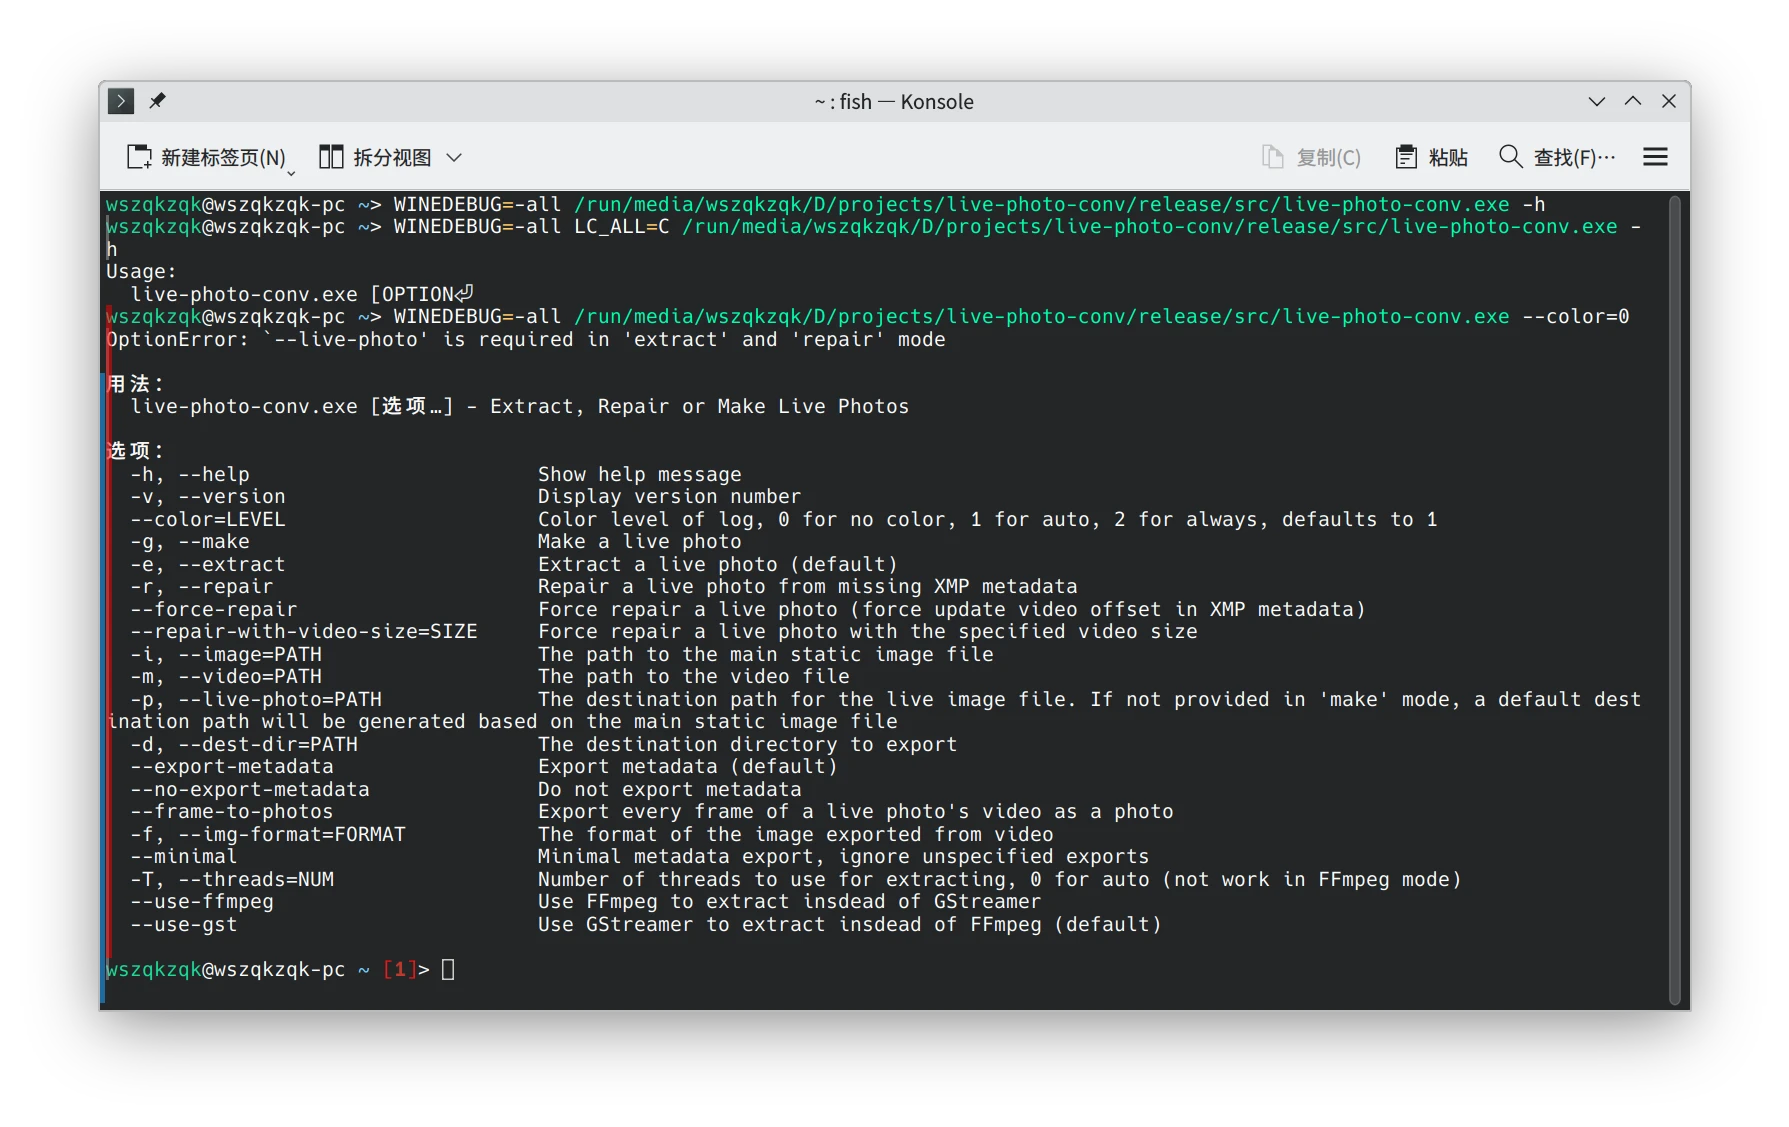1789x1127 pixels.
Task: Click the '-f, --img-format=FORMAT' option
Action: coord(268,834)
